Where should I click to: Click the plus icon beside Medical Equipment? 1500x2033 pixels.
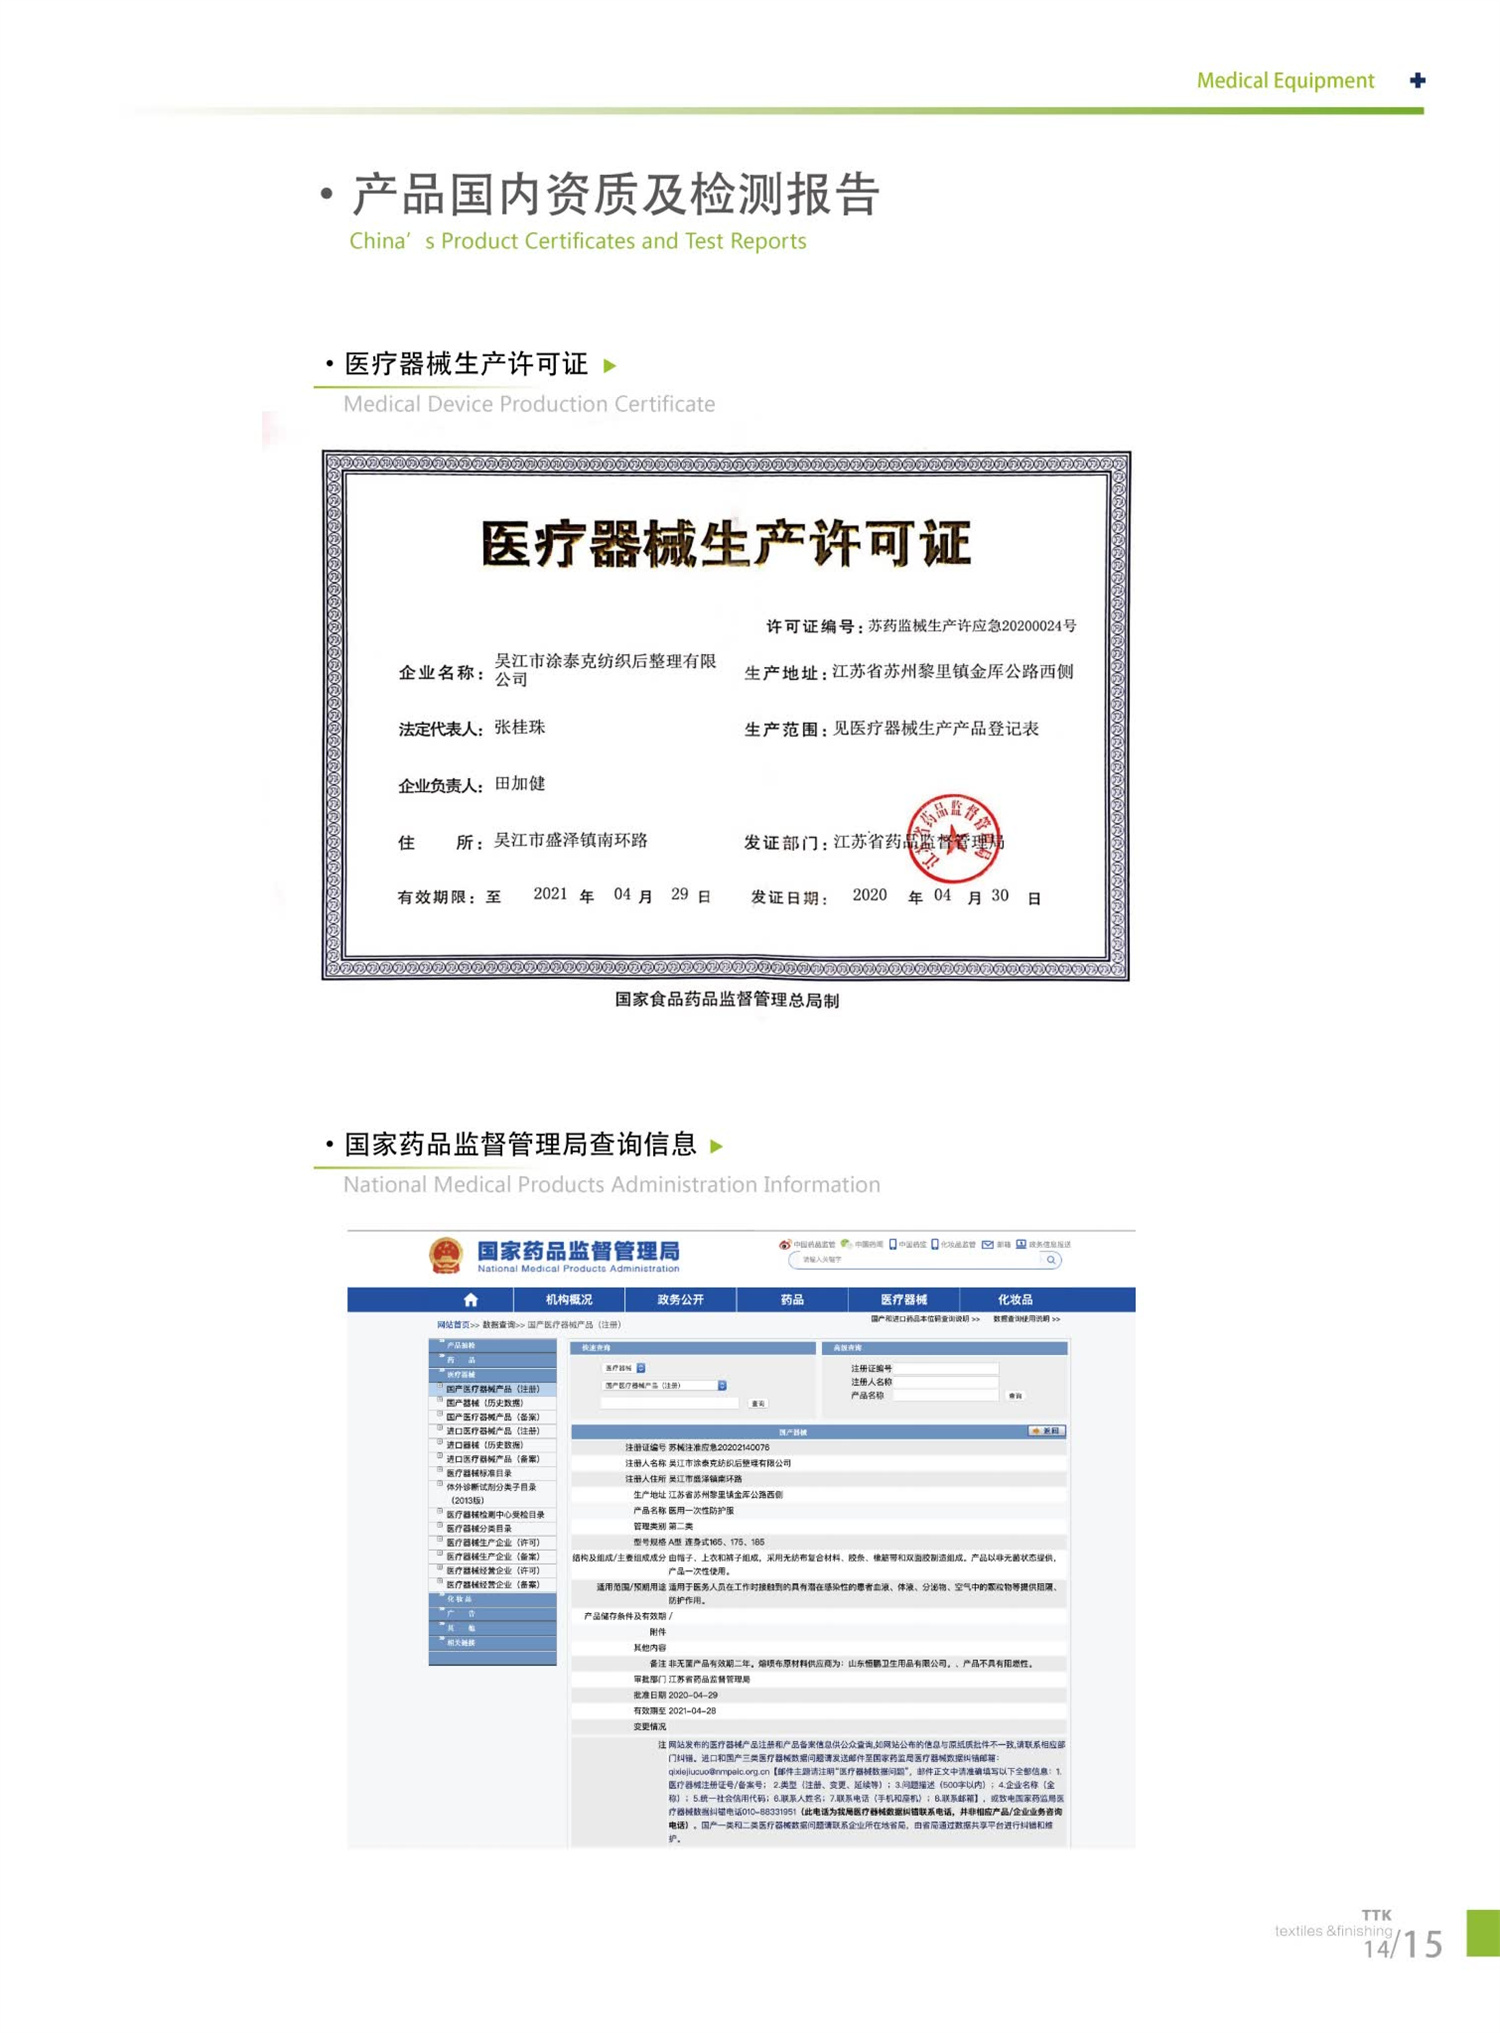[1417, 80]
